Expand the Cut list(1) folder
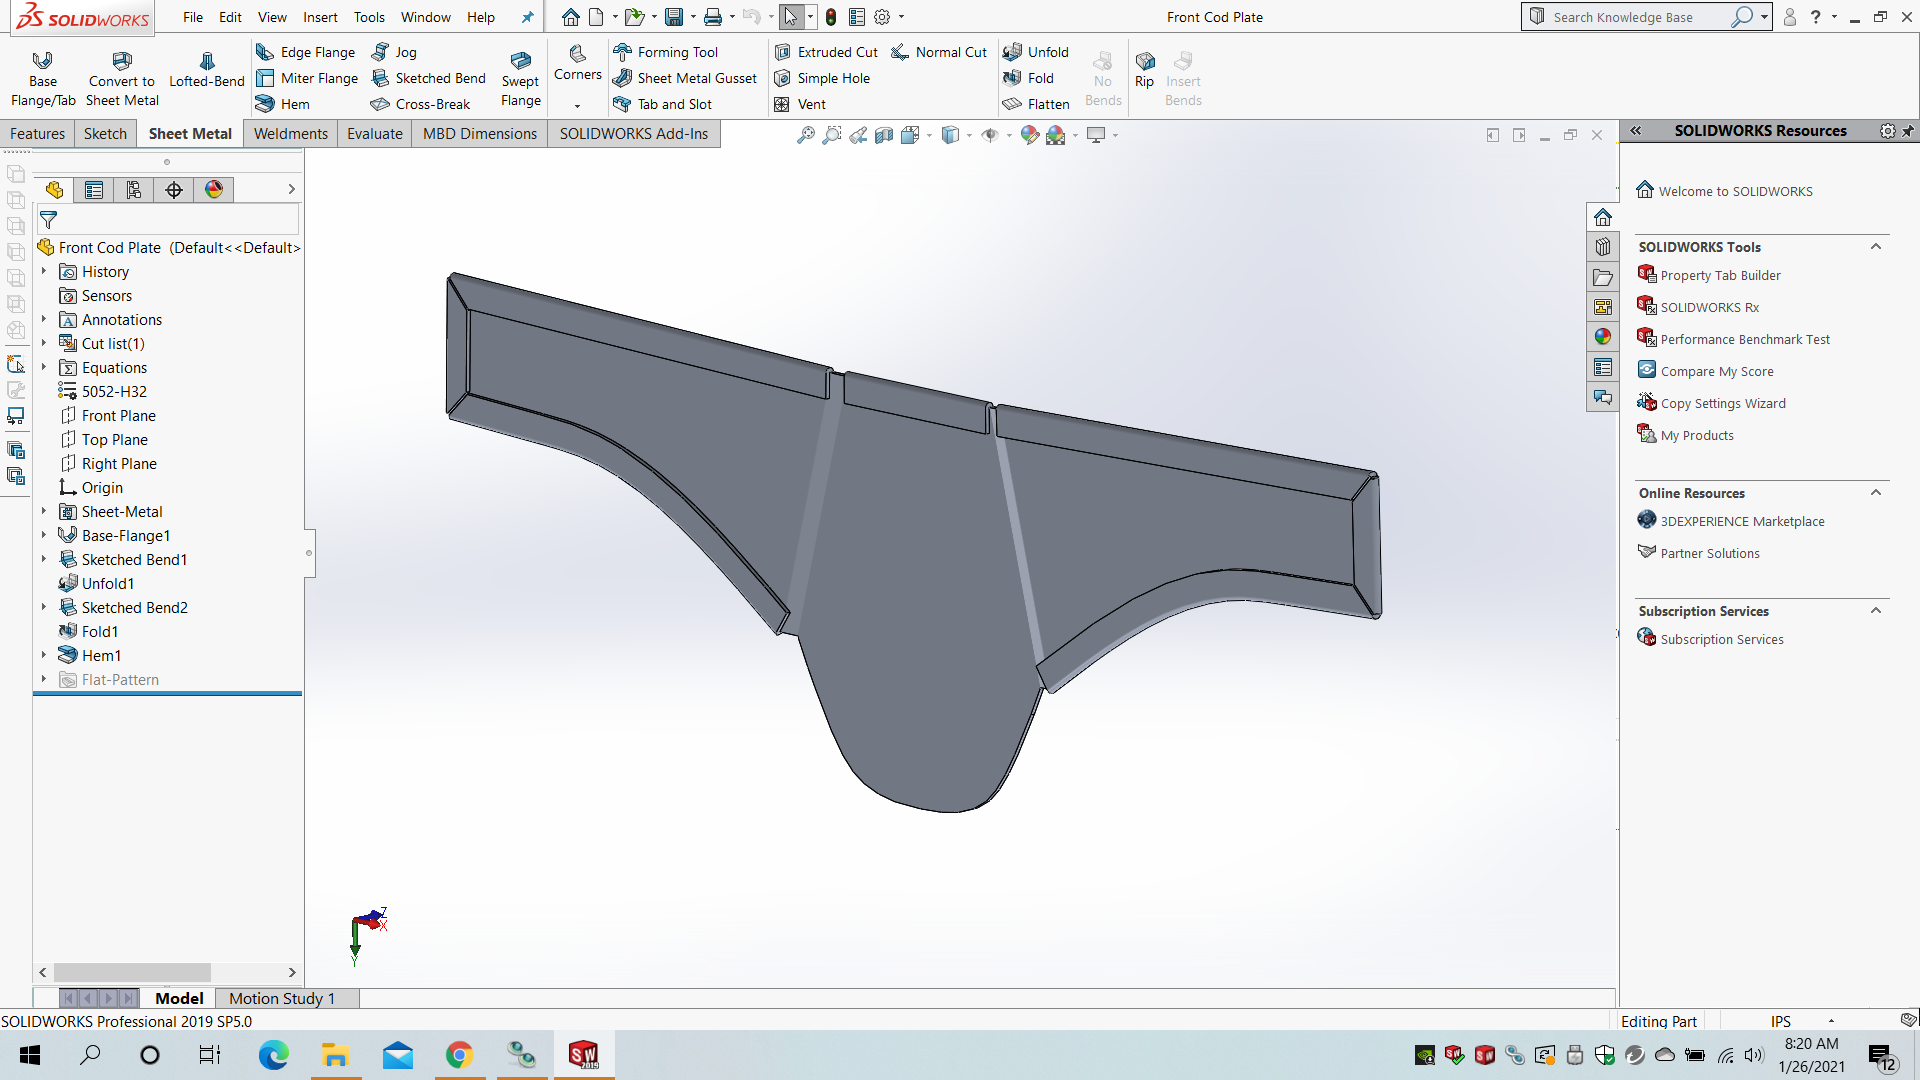The width and height of the screenshot is (1920, 1080). click(x=44, y=343)
